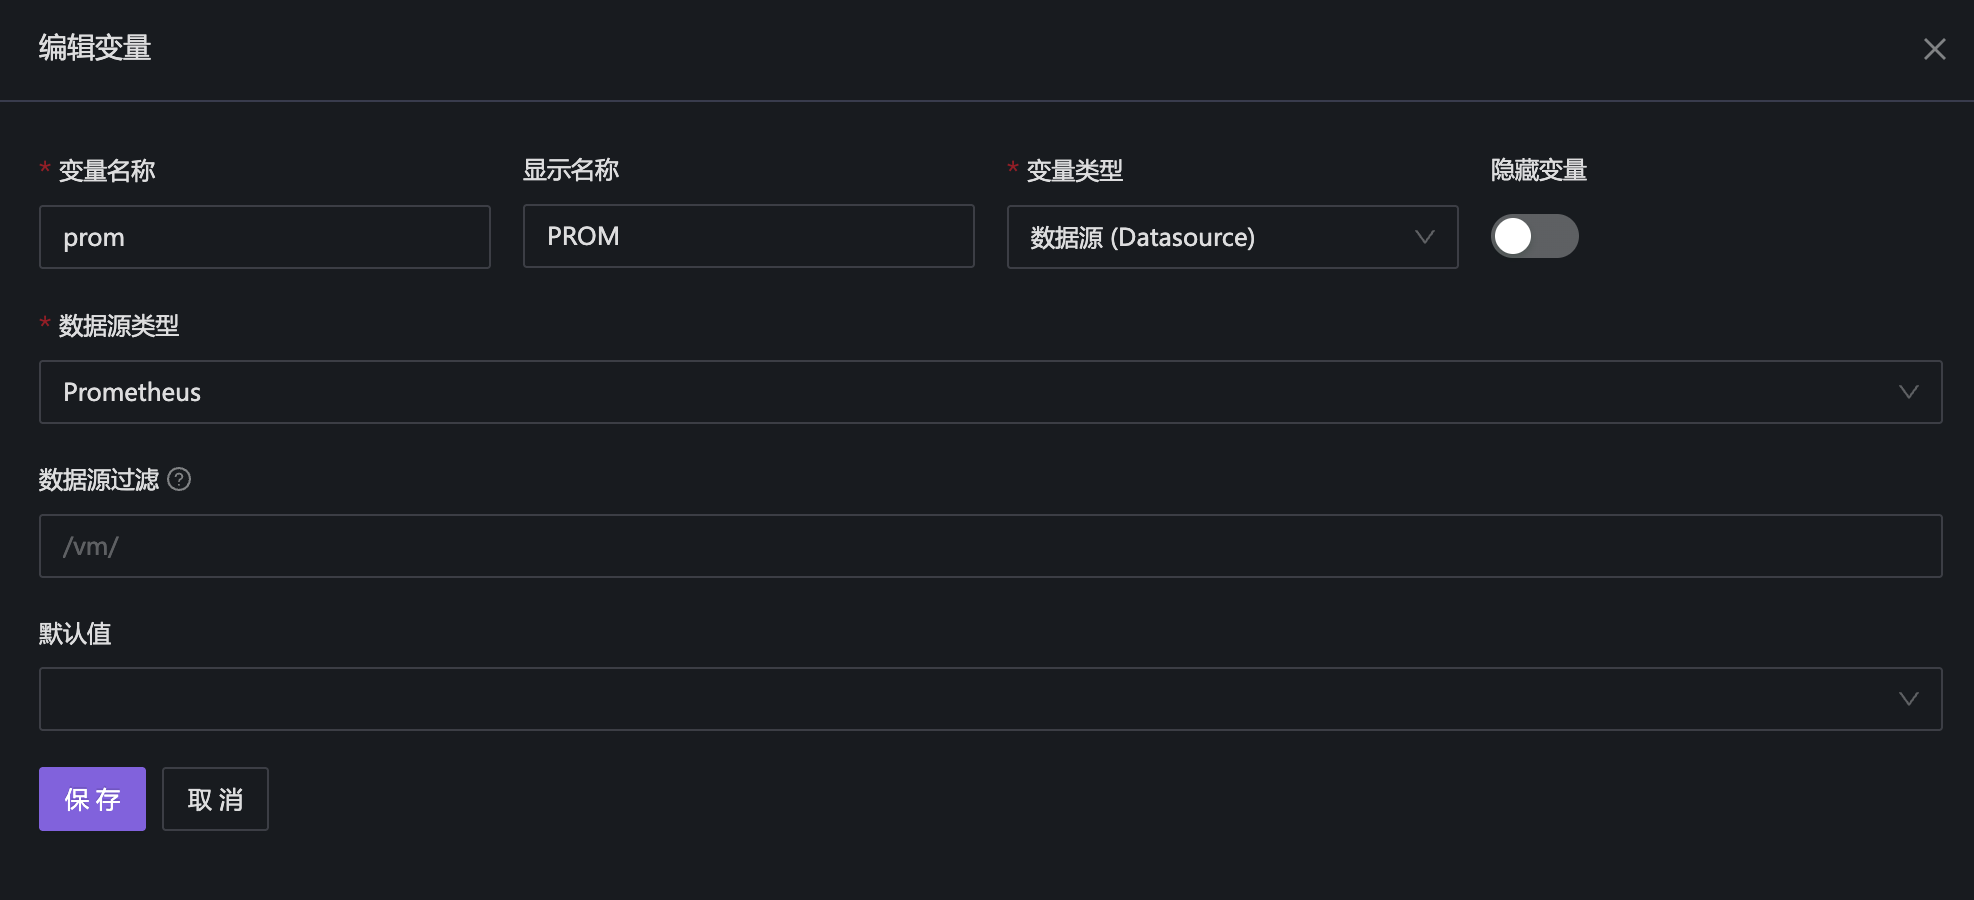The height and width of the screenshot is (900, 1974).
Task: Click the chevron arrow in the Prometheus field
Action: coord(1908,392)
